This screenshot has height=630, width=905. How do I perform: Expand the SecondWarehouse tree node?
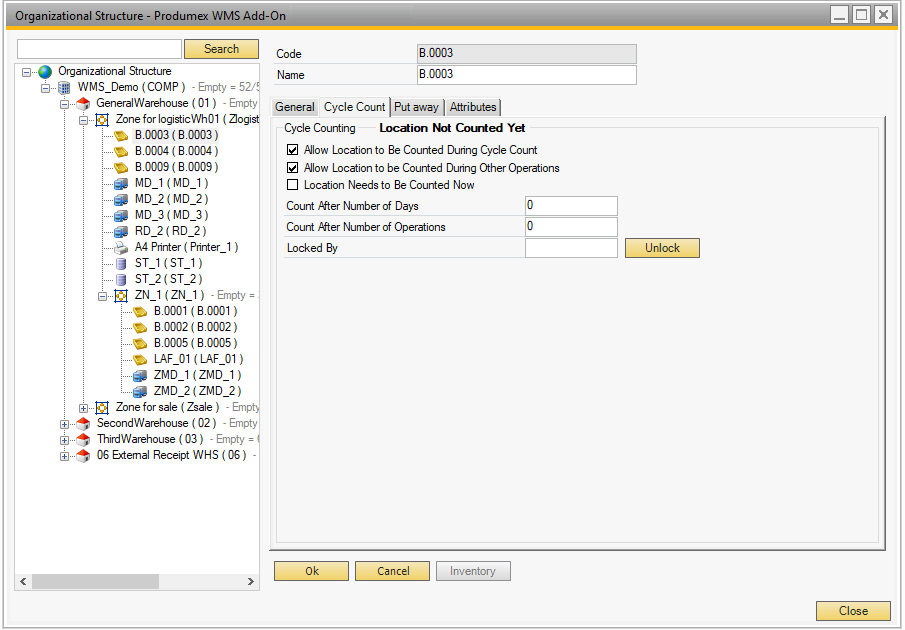[65, 423]
